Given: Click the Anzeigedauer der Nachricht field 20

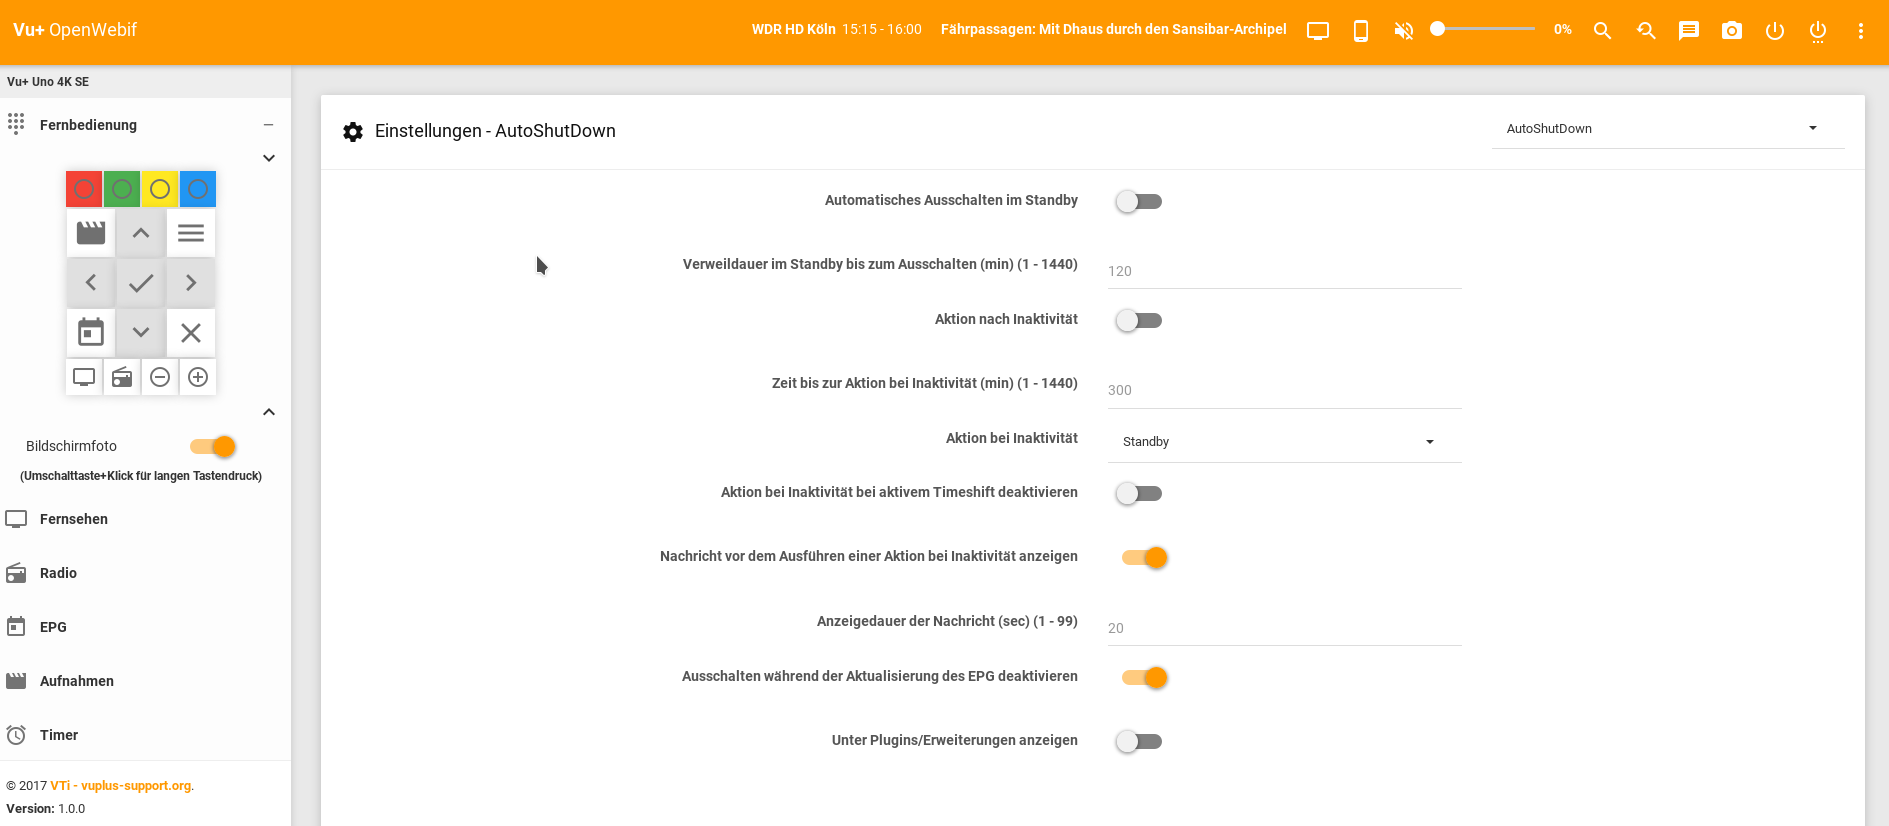Looking at the screenshot, I should click(1284, 628).
